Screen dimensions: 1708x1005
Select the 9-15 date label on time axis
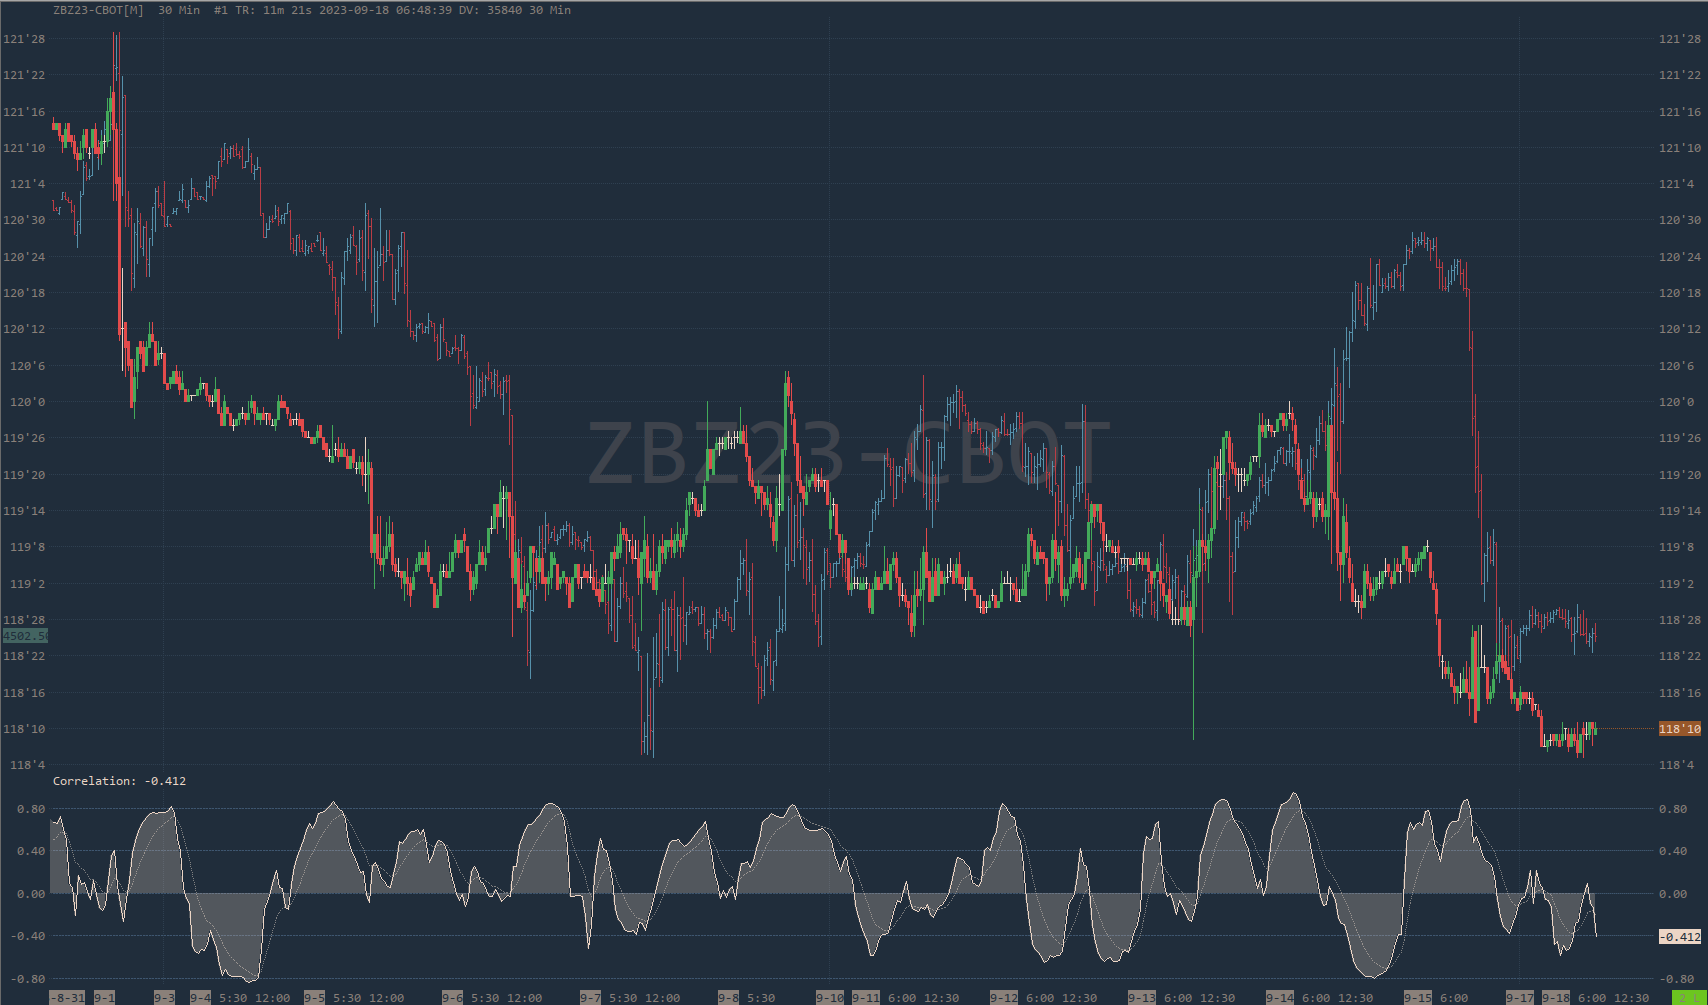coord(1418,998)
